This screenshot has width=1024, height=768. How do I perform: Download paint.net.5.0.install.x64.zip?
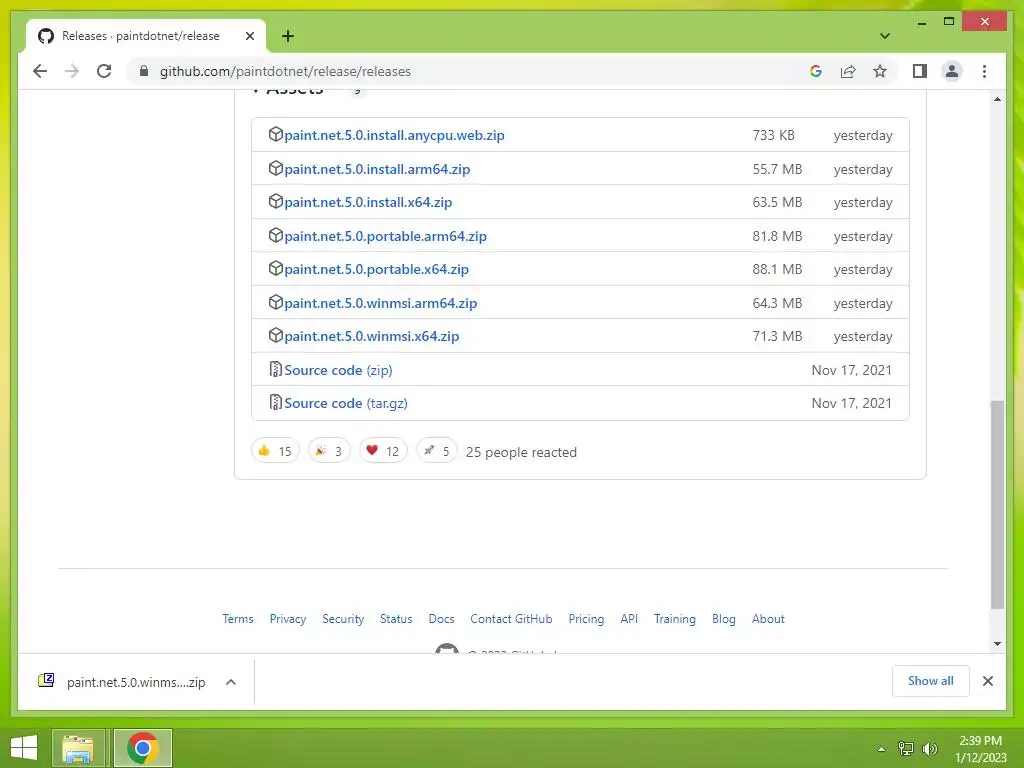point(368,202)
